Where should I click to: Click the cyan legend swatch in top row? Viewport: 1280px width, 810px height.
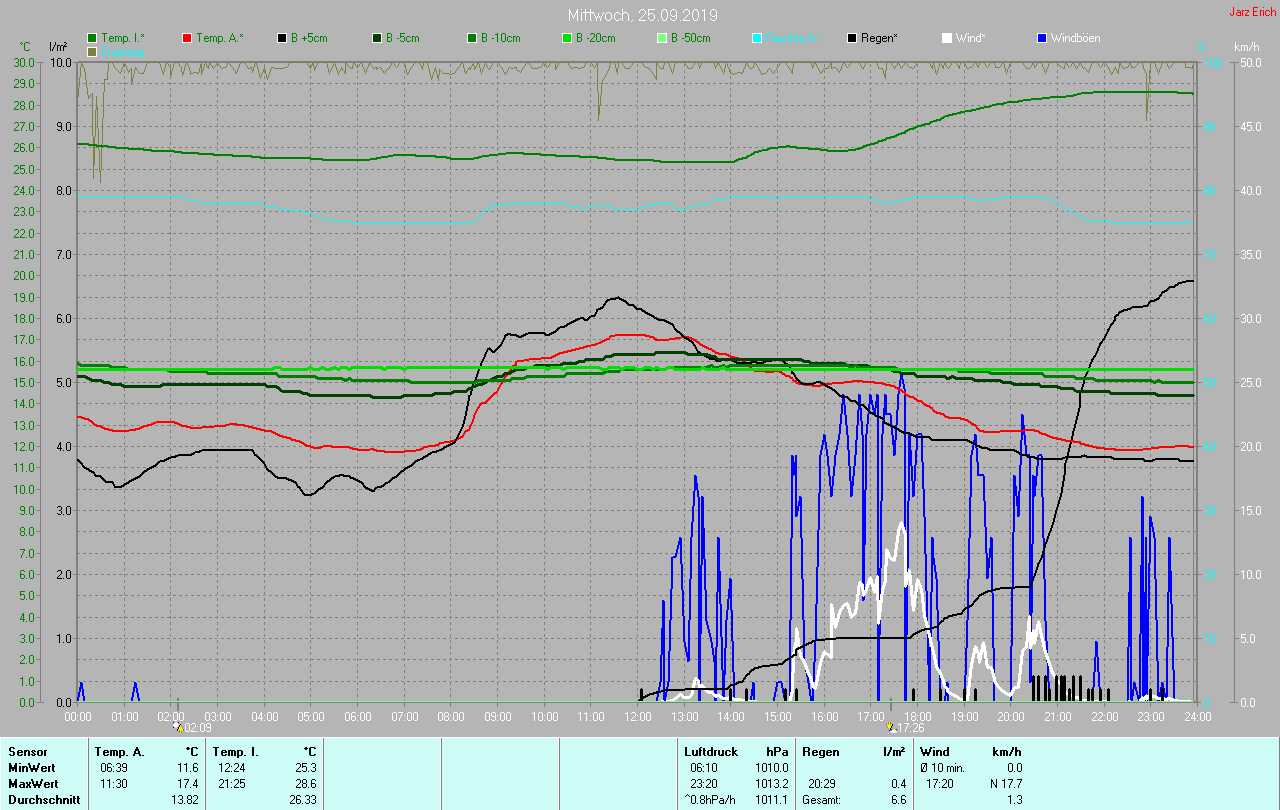point(757,38)
